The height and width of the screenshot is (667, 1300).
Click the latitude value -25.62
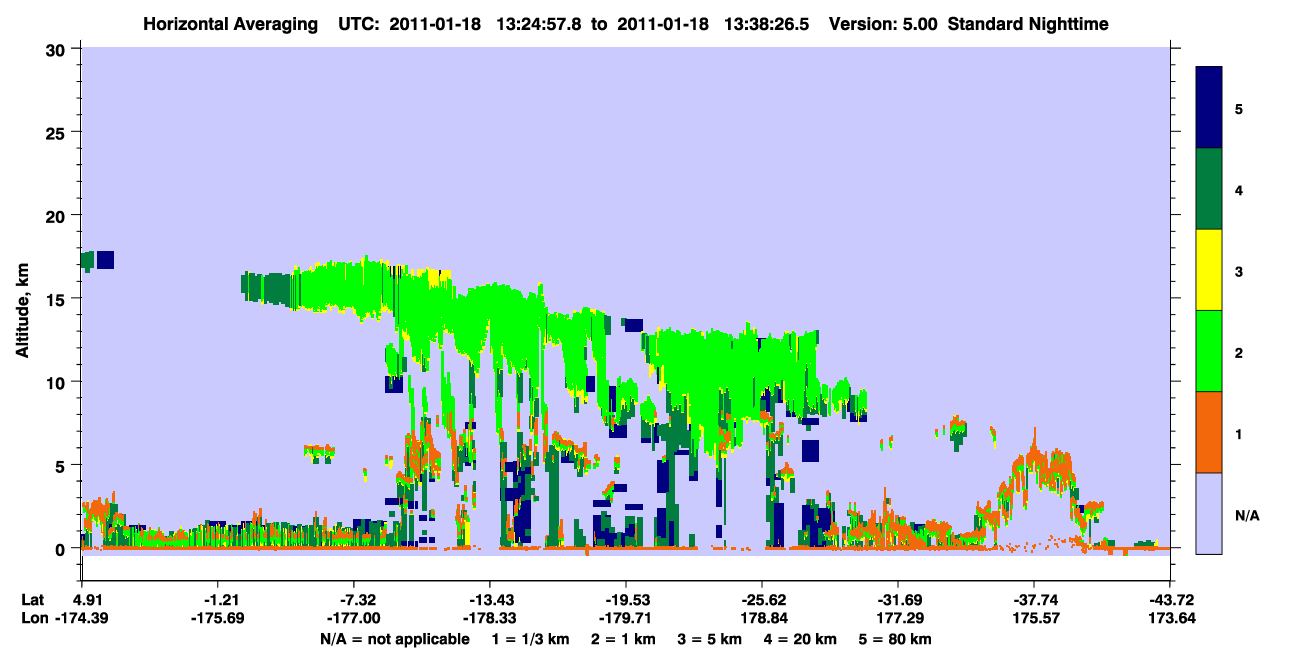[761, 600]
